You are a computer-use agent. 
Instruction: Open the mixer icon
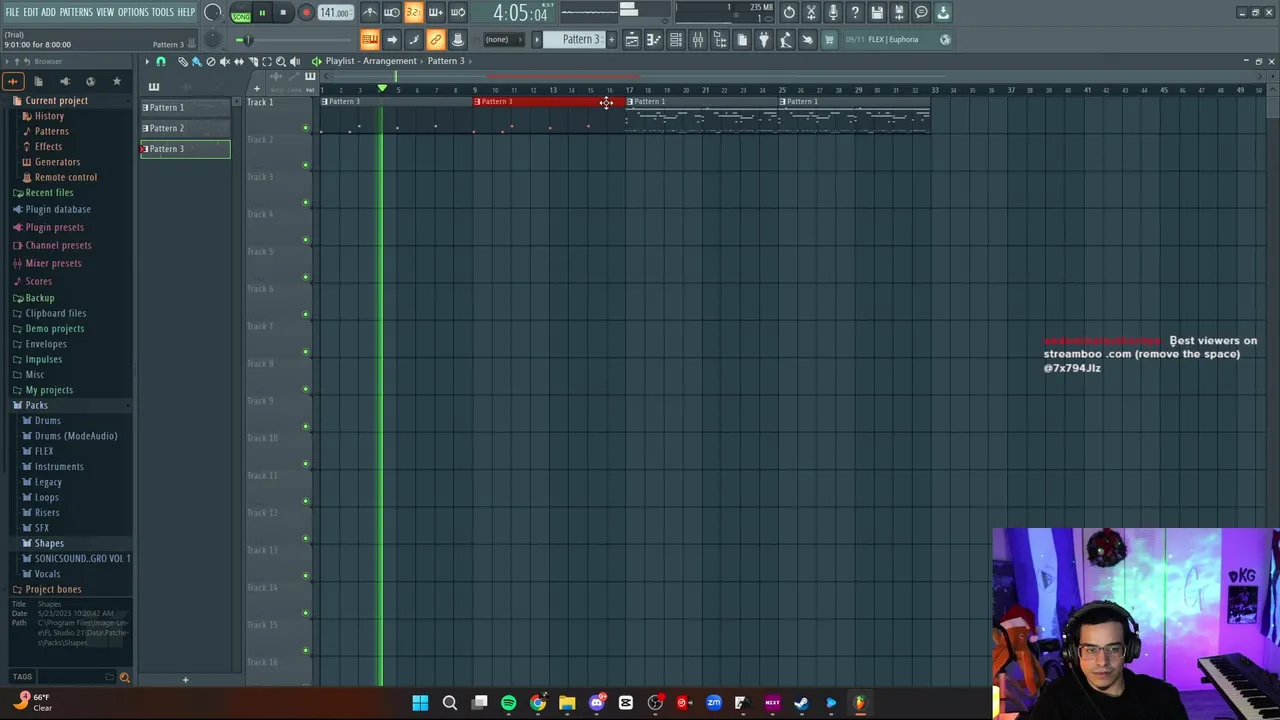pos(698,40)
